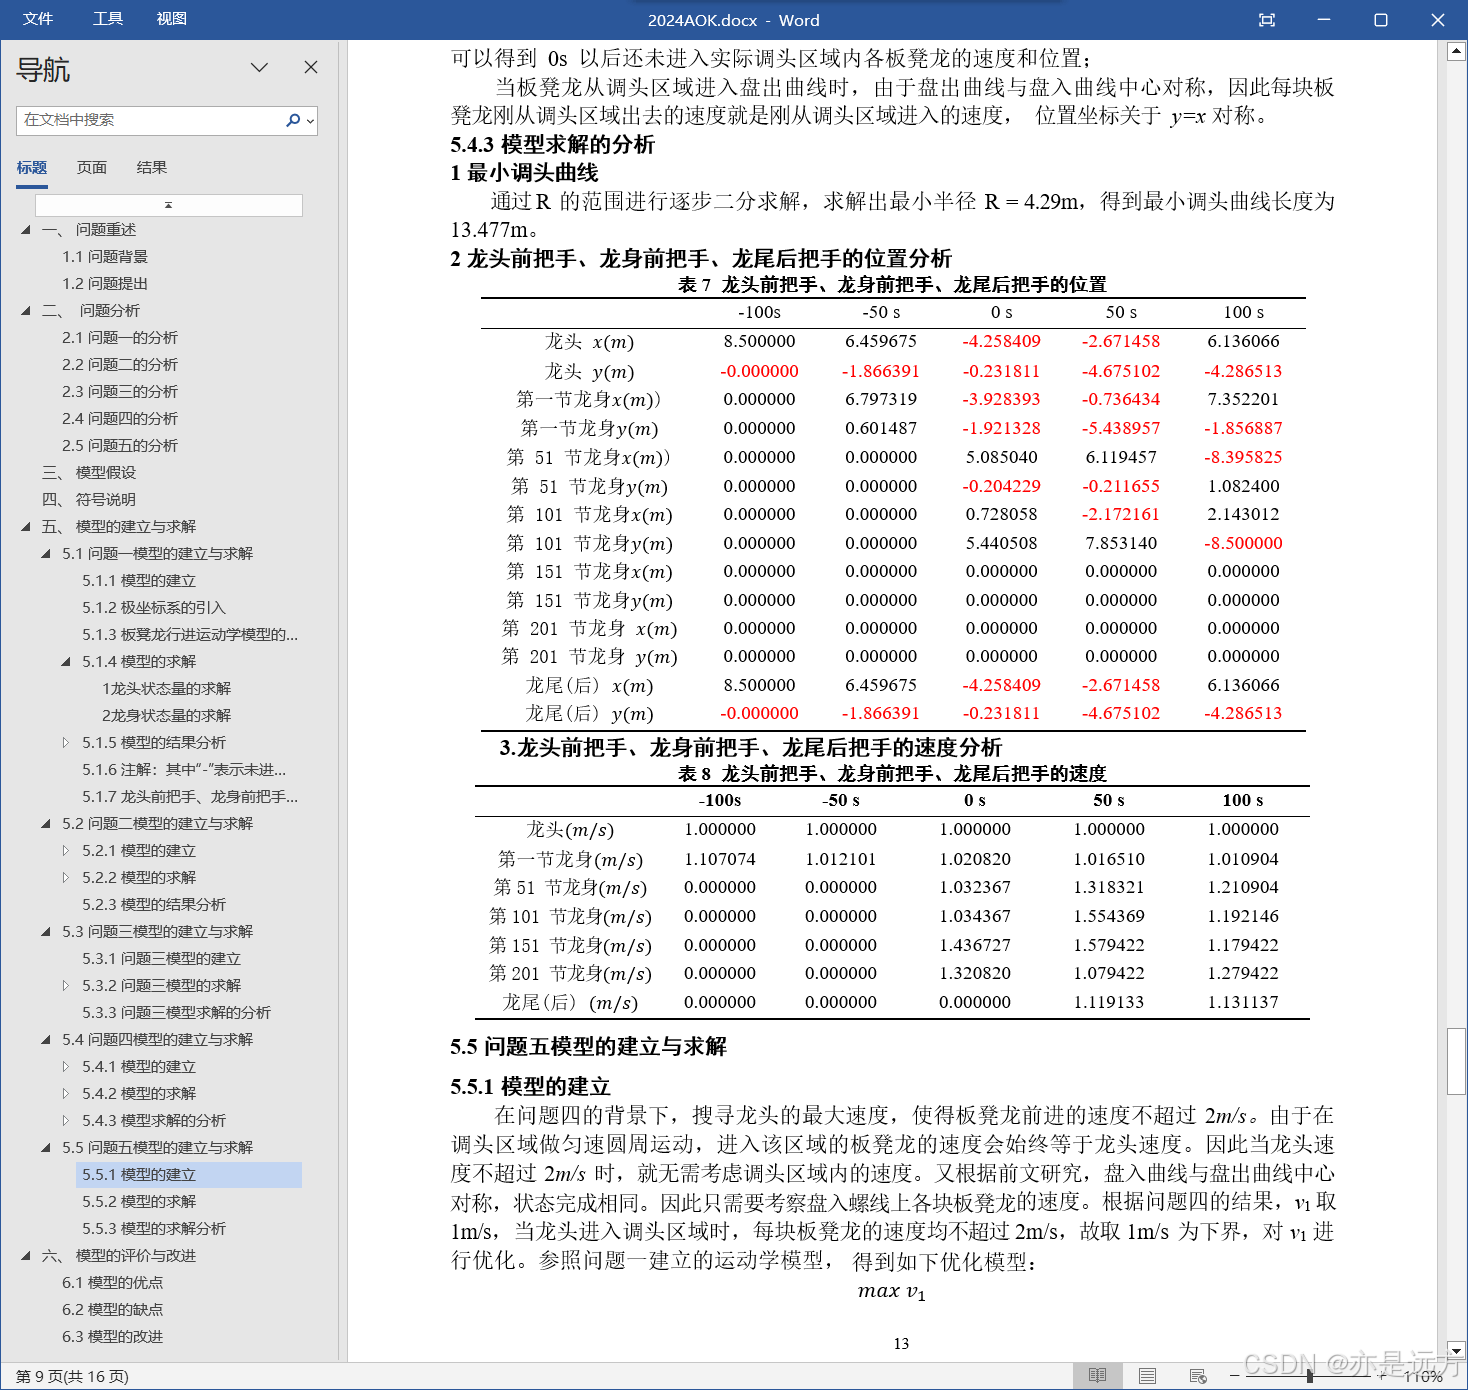Collapse 5.3 问题三模型的建立与求解 section
This screenshot has width=1468, height=1390.
[x=46, y=932]
